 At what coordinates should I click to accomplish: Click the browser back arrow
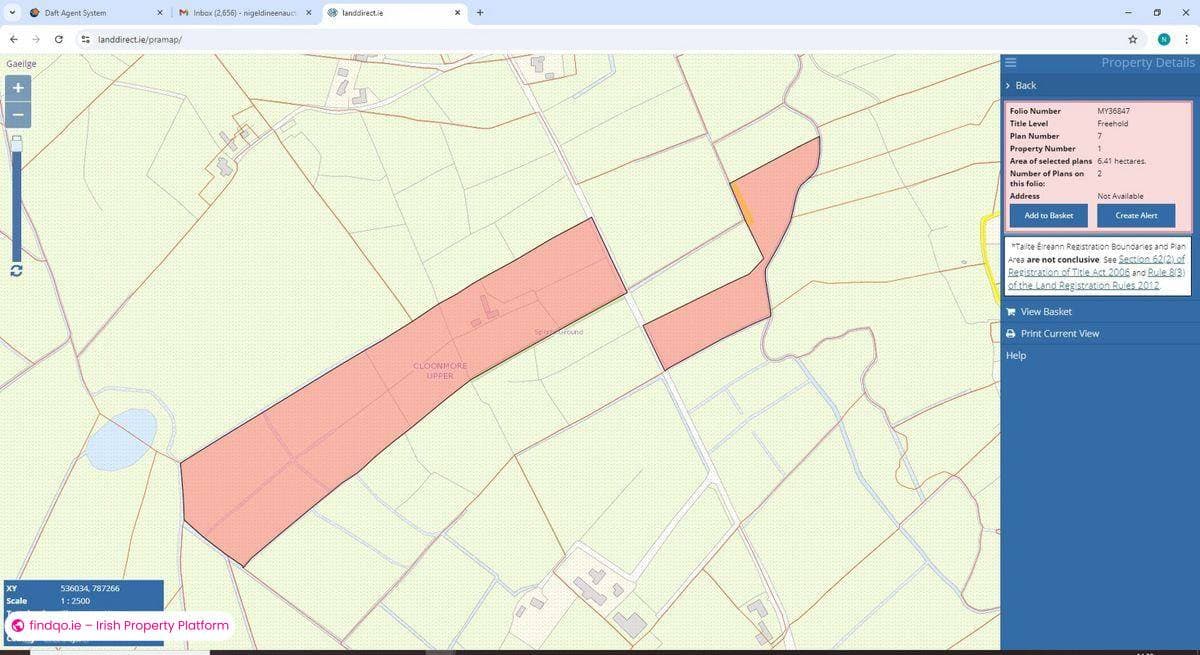tap(13, 39)
